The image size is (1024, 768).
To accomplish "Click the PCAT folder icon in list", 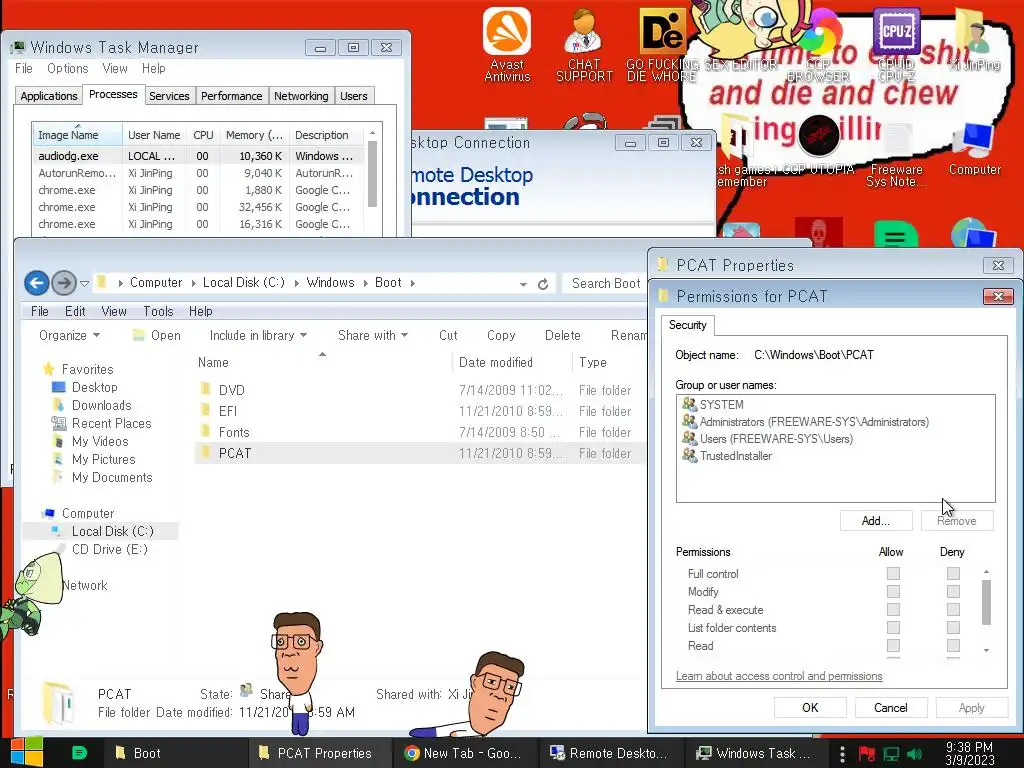I will [206, 453].
